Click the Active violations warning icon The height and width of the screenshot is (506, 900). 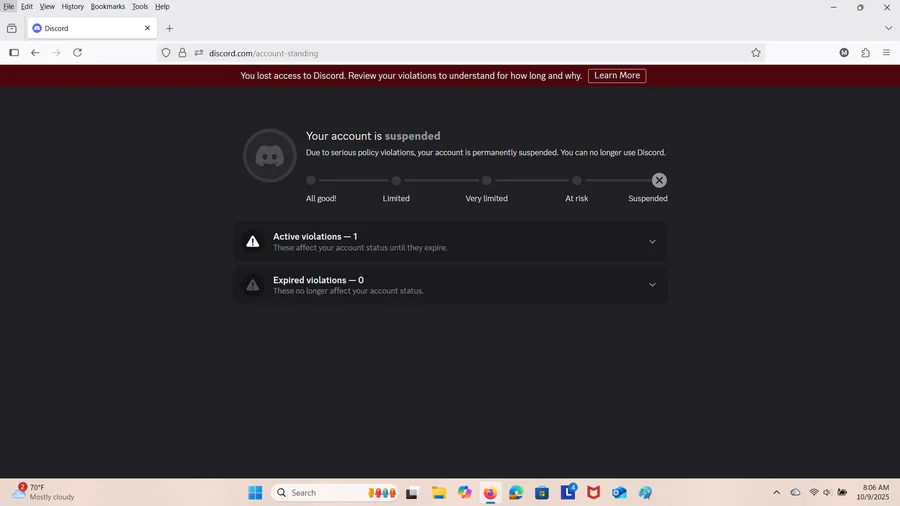[x=253, y=242]
